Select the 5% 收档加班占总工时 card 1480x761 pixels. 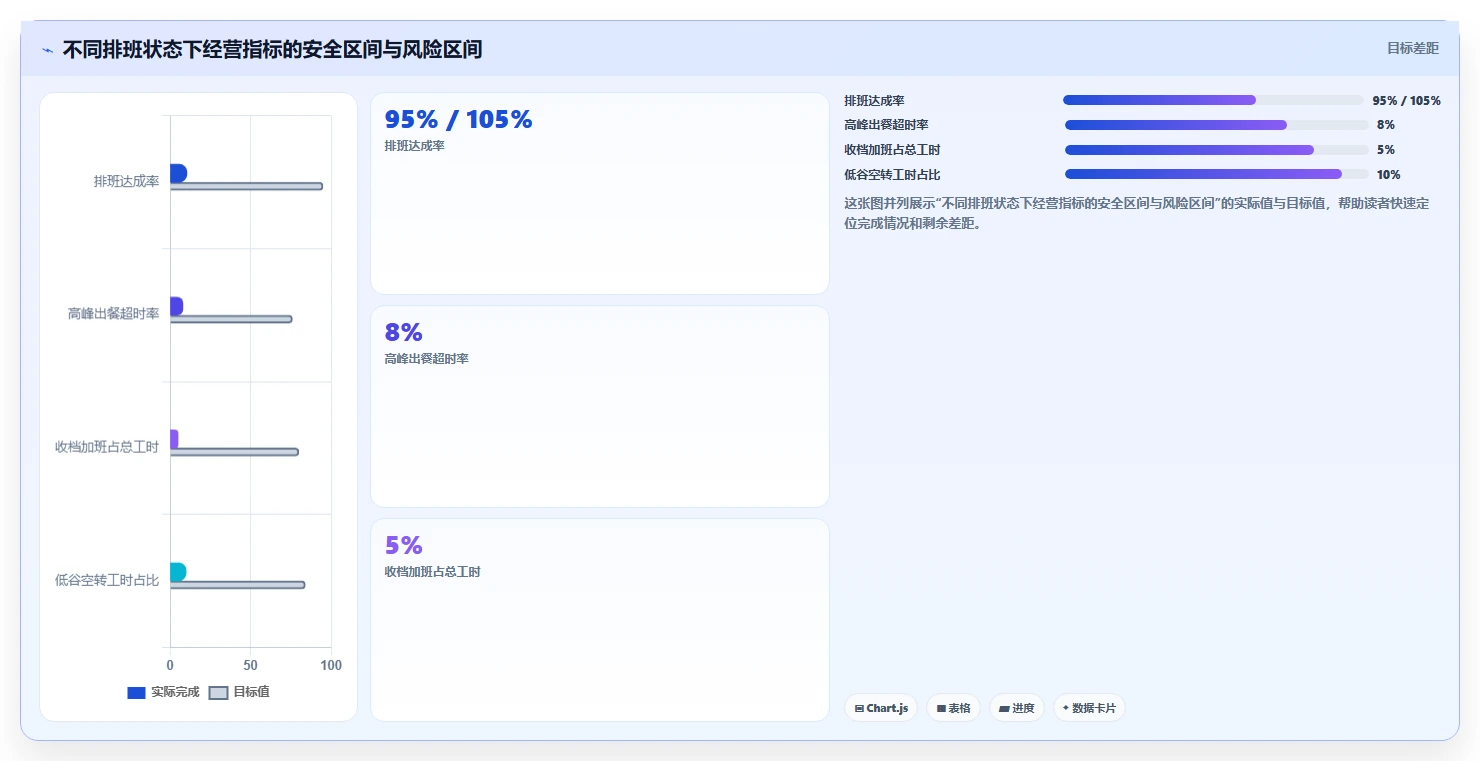600,620
